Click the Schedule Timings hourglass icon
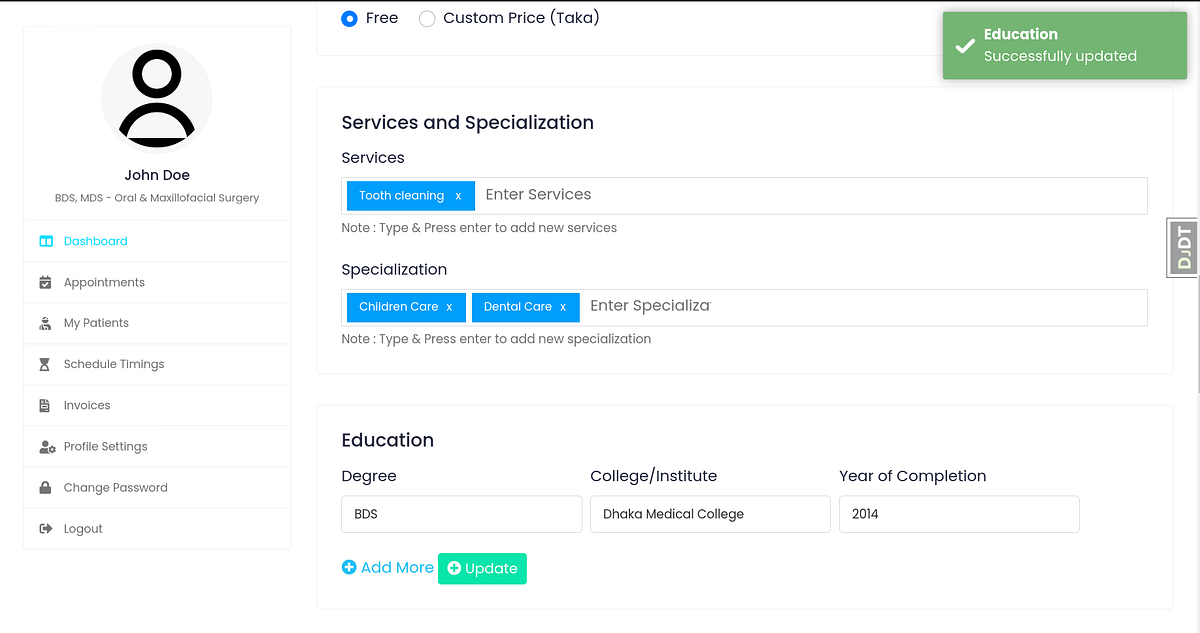Image resolution: width=1200 pixels, height=633 pixels. pos(45,365)
